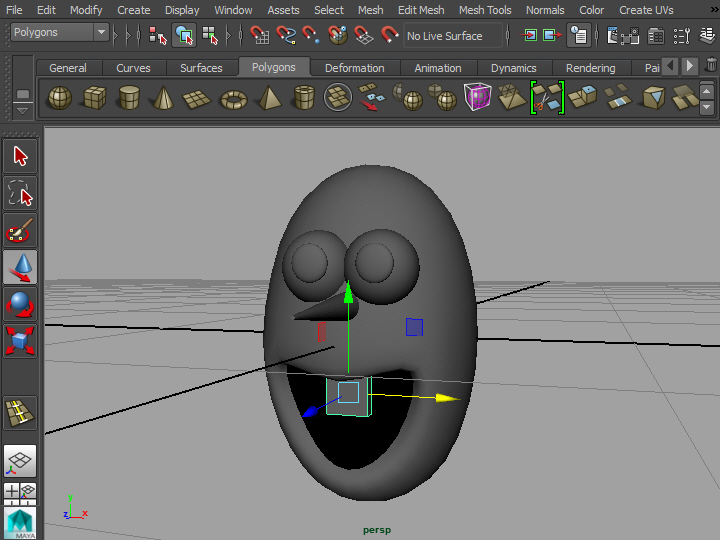720x540 pixels.
Task: Add a polygon torus from the shelf
Action: coord(234,98)
